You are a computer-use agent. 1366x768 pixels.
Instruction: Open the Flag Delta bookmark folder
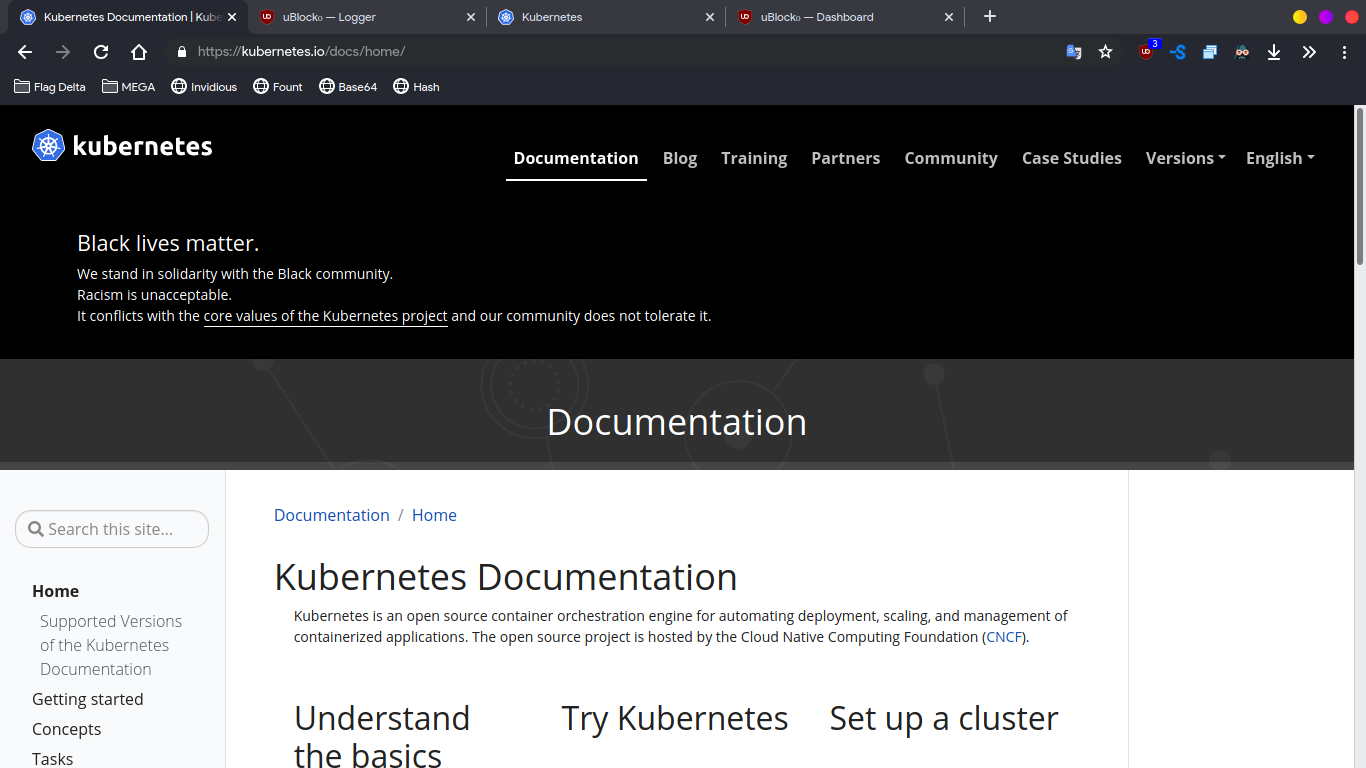(x=50, y=87)
